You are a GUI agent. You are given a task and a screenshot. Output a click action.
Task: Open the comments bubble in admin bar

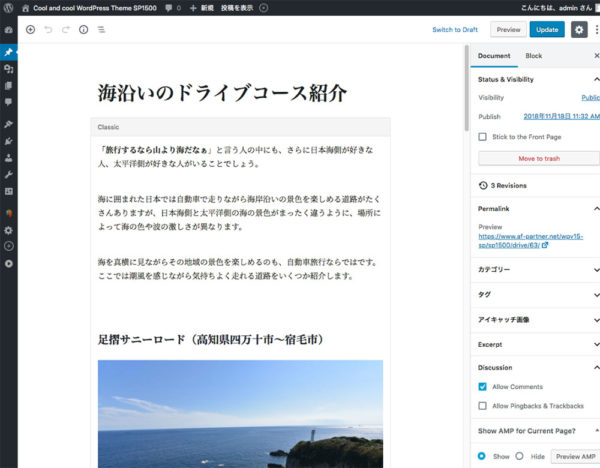point(168,8)
